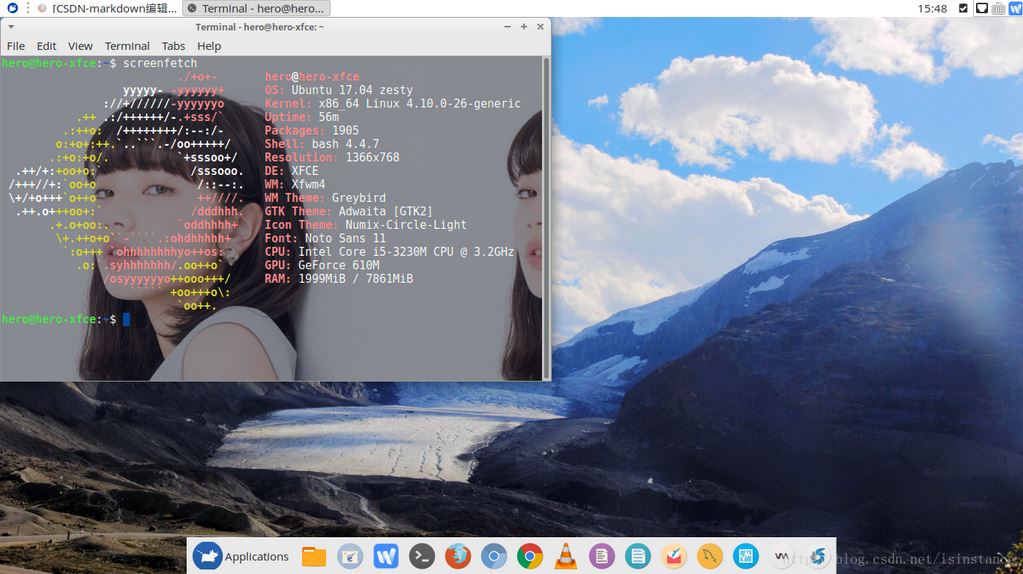Open the Tabs menu in Terminal

174,46
